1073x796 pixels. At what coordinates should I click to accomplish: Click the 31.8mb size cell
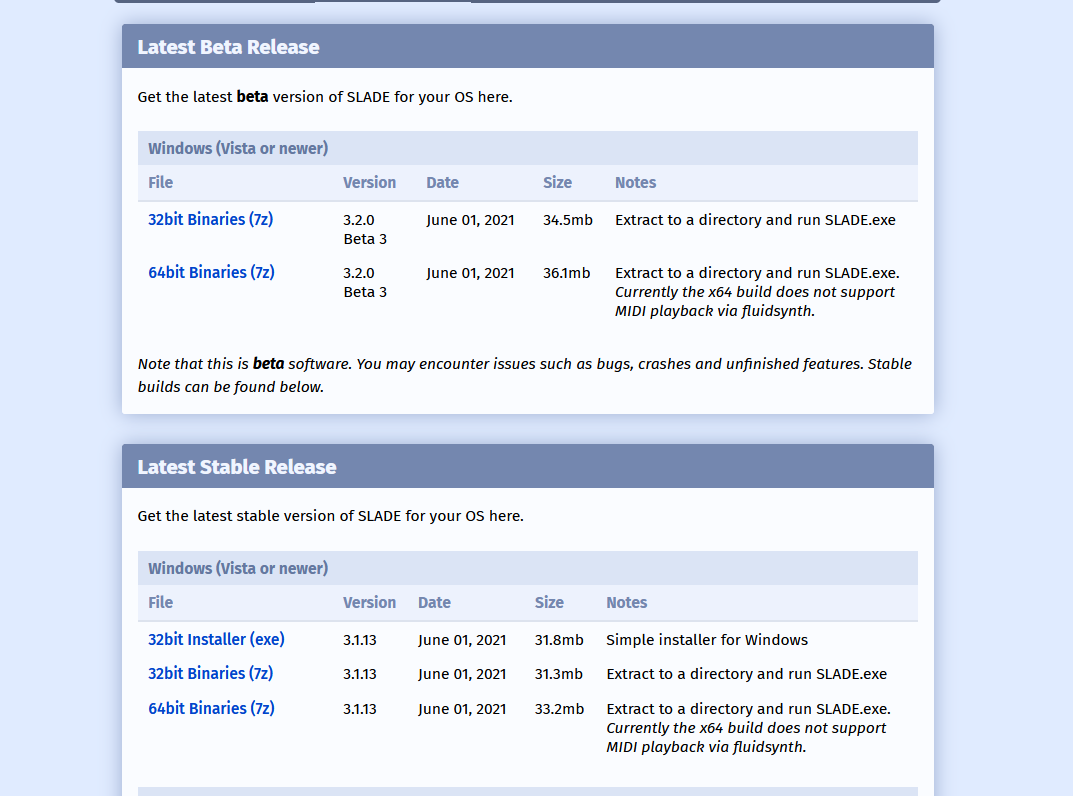point(559,640)
